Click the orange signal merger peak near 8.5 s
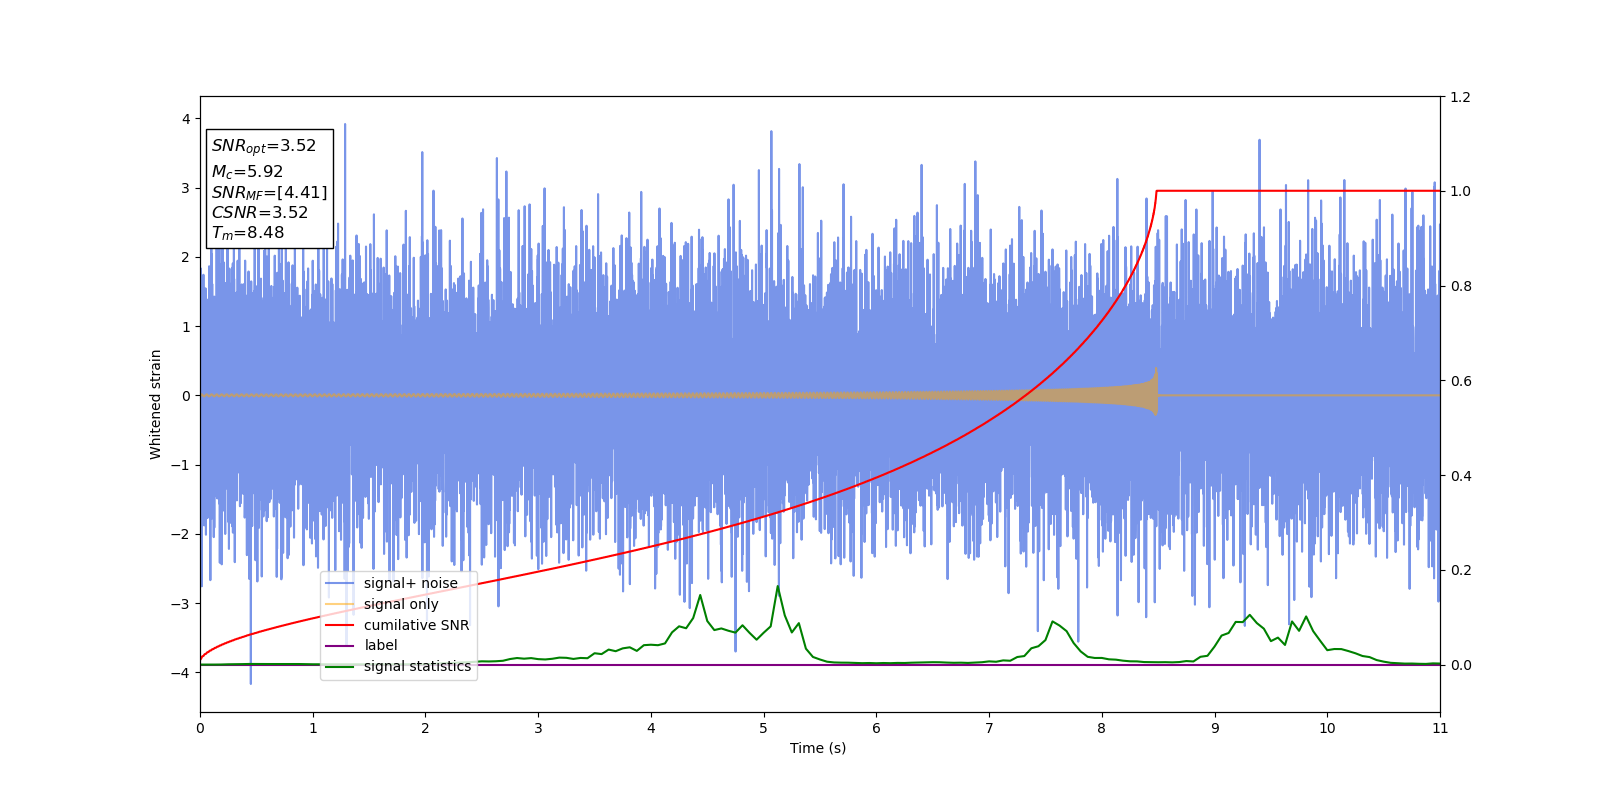This screenshot has width=1600, height=800. point(1156,391)
